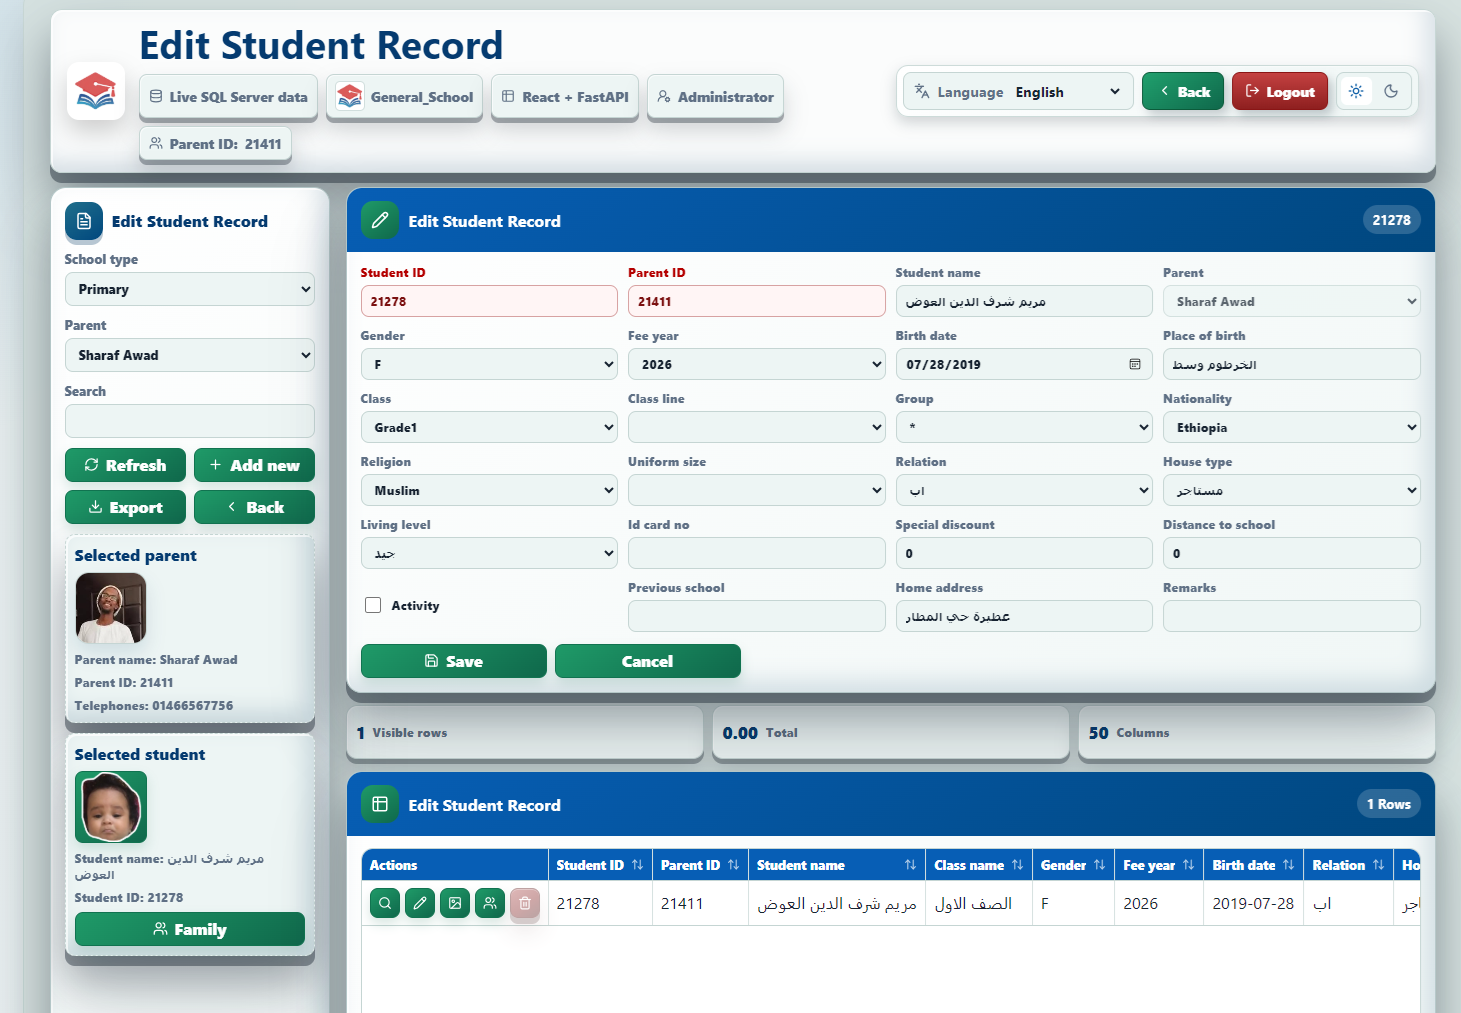The width and height of the screenshot is (1461, 1013).
Task: Click the Refresh button
Action: [x=125, y=465]
